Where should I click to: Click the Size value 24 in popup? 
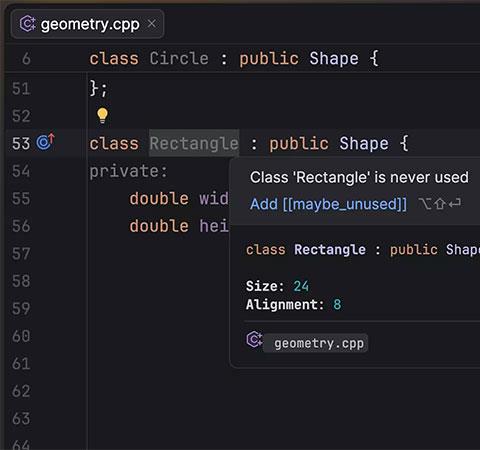click(x=301, y=286)
